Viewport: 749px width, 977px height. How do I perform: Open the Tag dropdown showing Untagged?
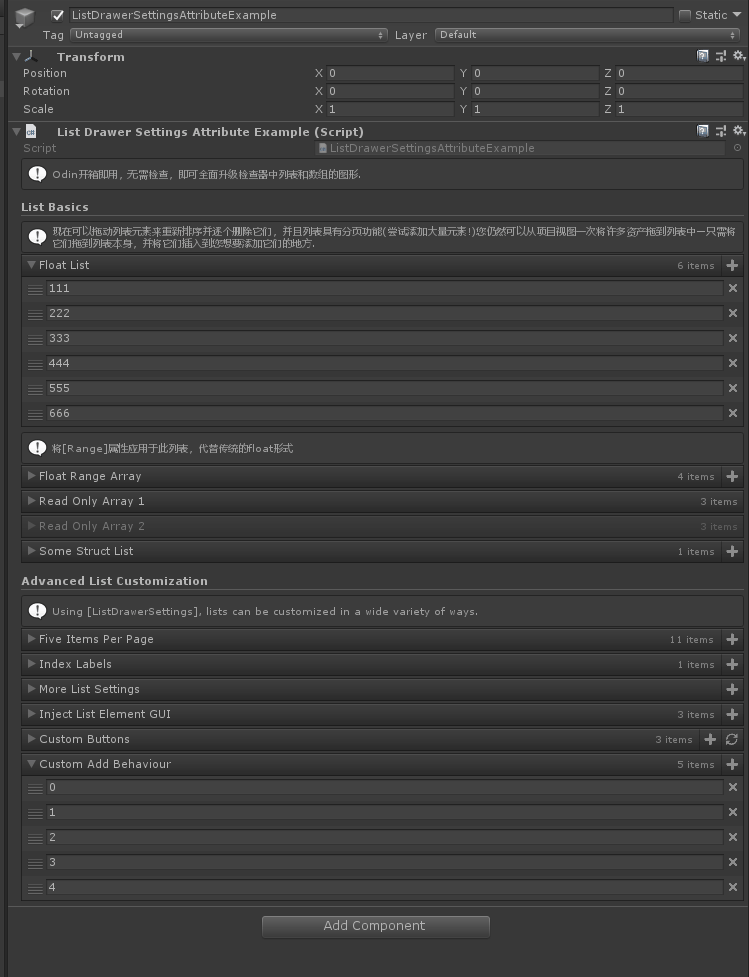click(x=228, y=35)
